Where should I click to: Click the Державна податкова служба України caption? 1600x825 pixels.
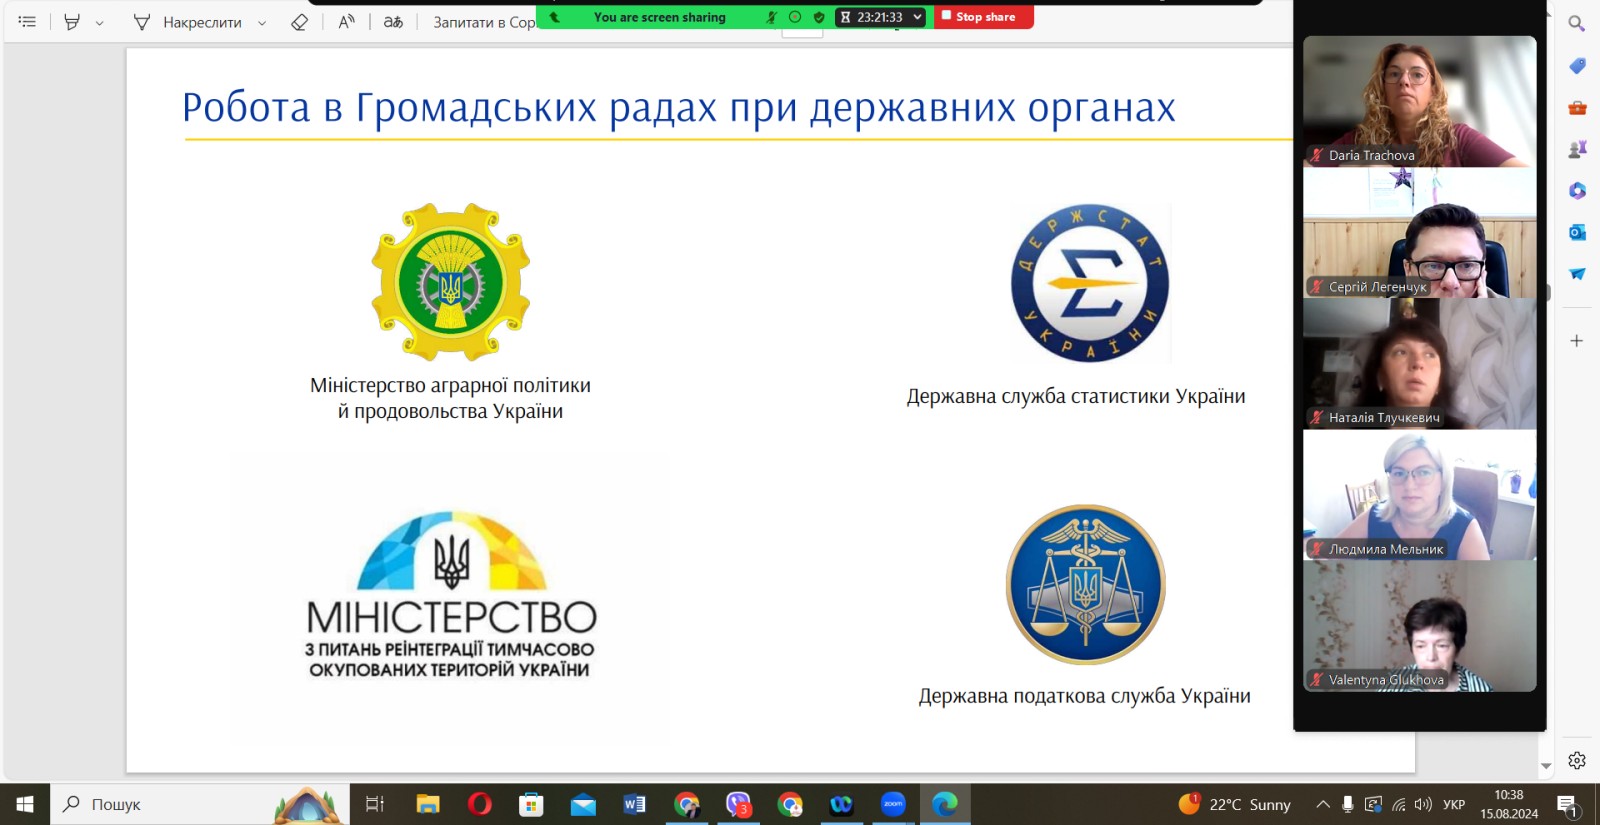click(x=1085, y=696)
